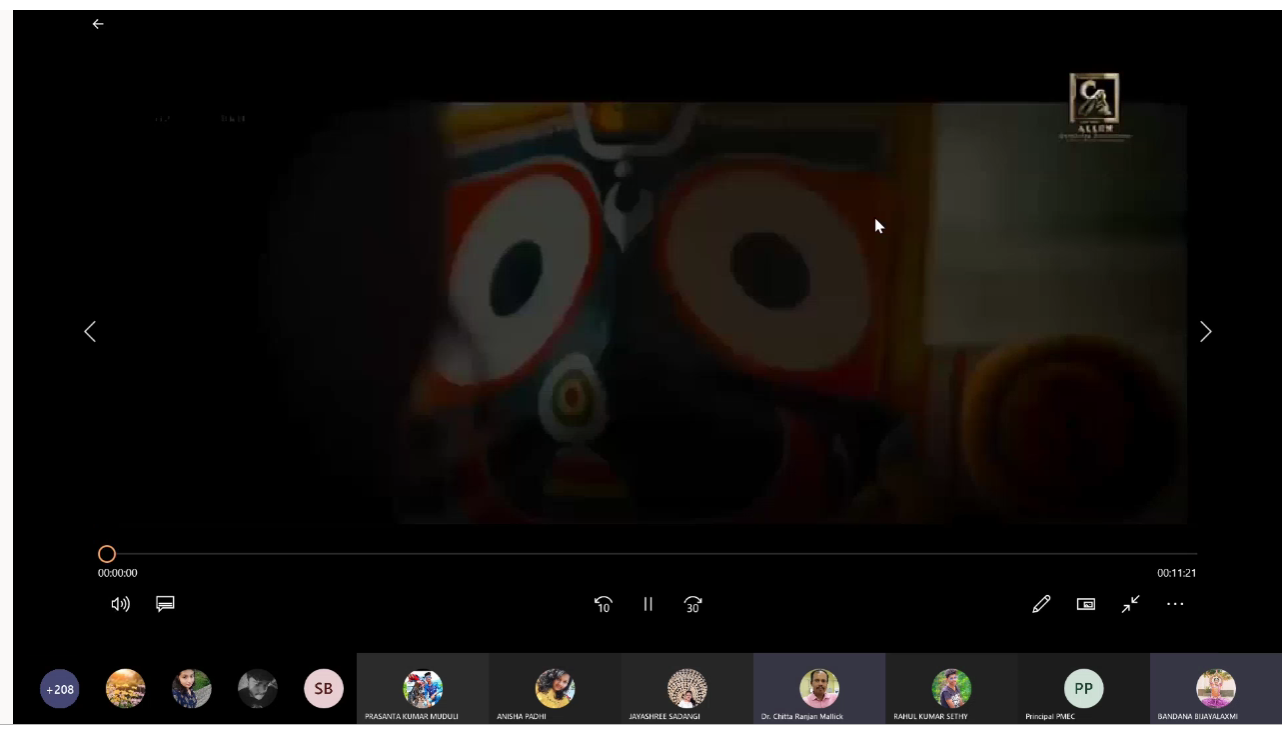Exit full screen mode
The width and height of the screenshot is (1282, 729).
[x=1130, y=604]
